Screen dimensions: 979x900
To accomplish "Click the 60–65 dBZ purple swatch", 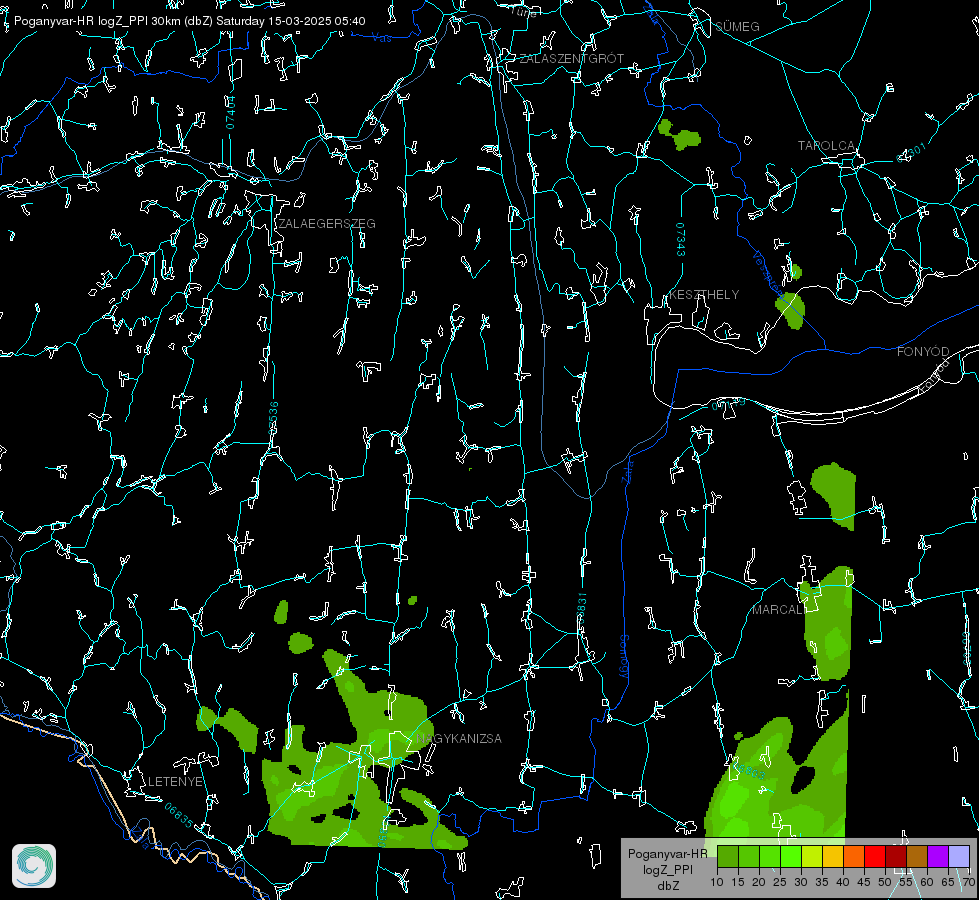I will tap(938, 856).
